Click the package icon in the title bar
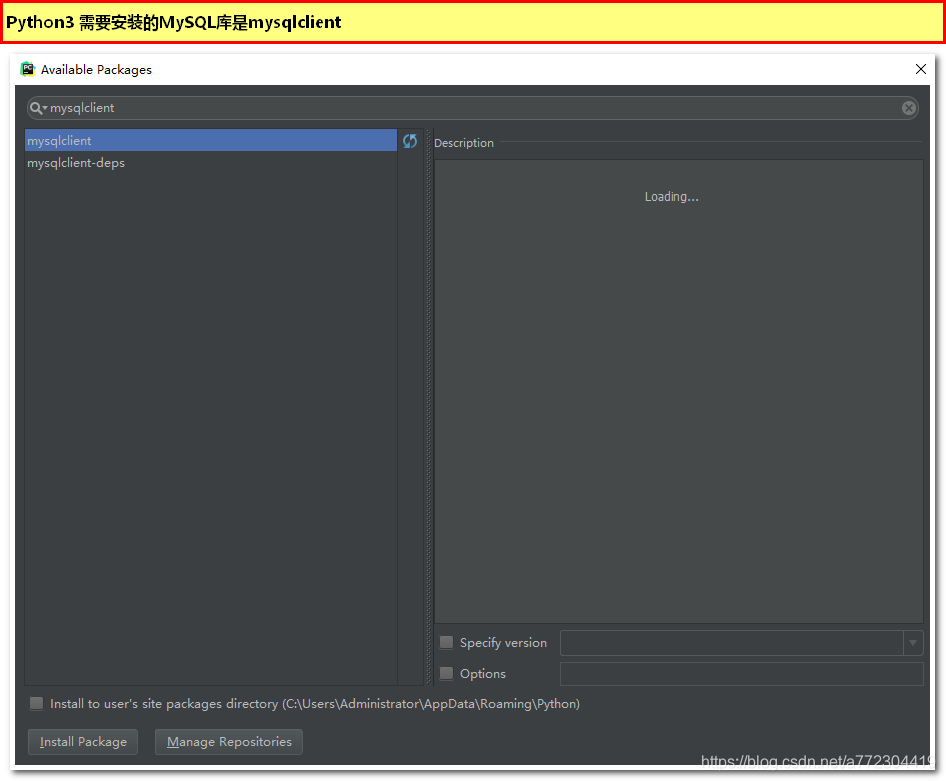This screenshot has height=781, width=946. [27, 69]
